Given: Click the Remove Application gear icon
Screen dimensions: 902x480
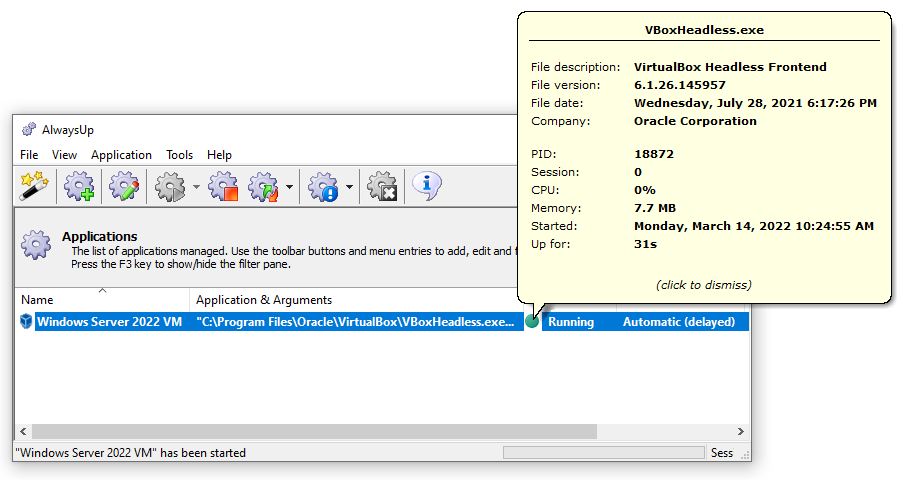Looking at the screenshot, I should [382, 186].
